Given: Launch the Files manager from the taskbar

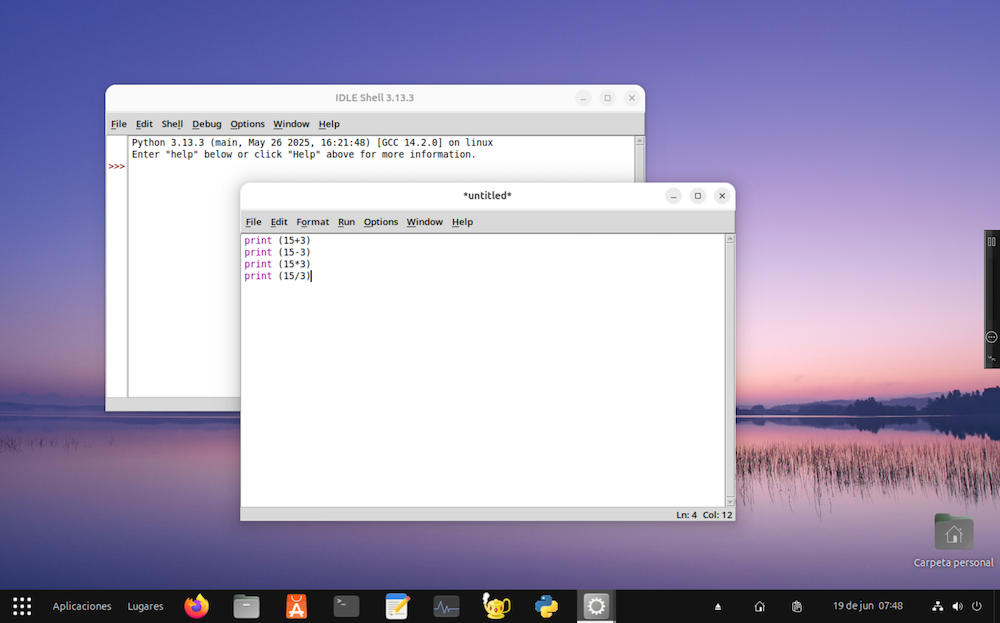Looking at the screenshot, I should [x=246, y=606].
